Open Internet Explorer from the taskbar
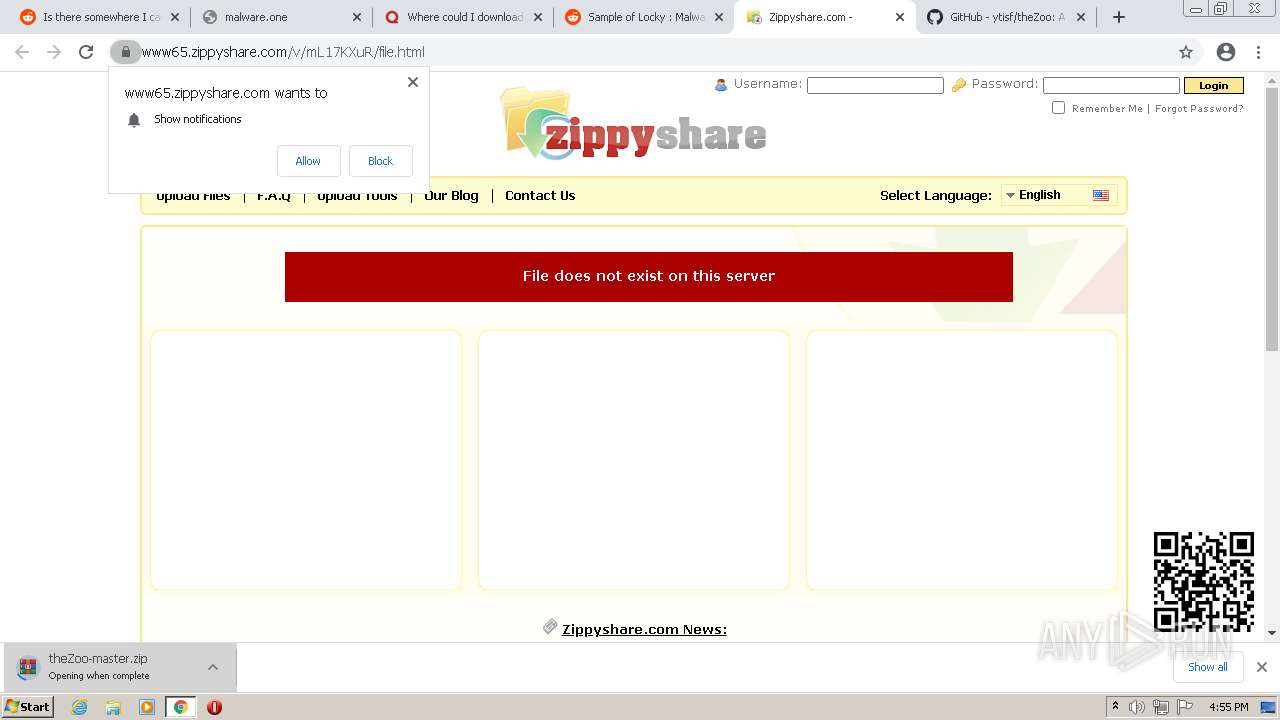The height and width of the screenshot is (720, 1280). tap(80, 707)
